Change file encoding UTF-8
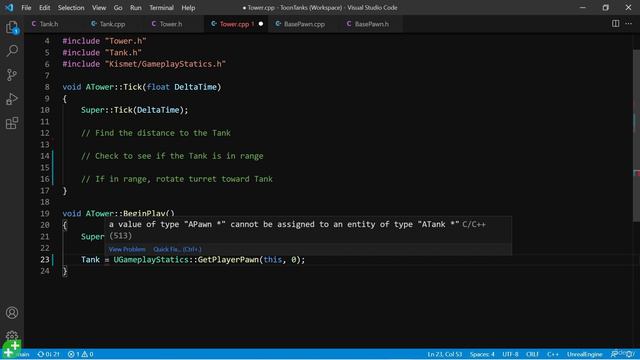This screenshot has height=360, width=640. [x=510, y=354]
